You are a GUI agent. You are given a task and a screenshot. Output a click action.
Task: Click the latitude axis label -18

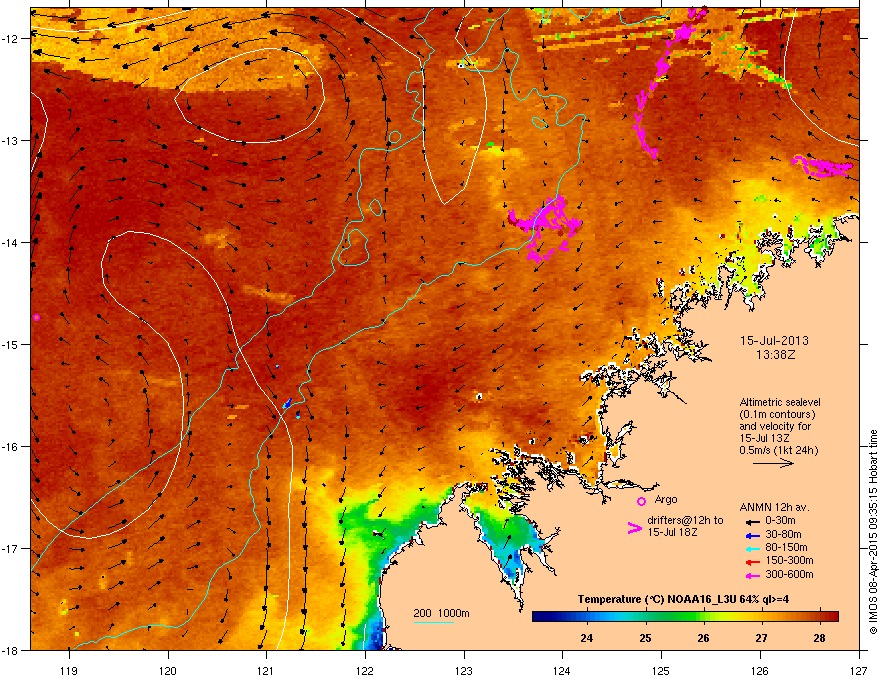[x=10, y=650]
